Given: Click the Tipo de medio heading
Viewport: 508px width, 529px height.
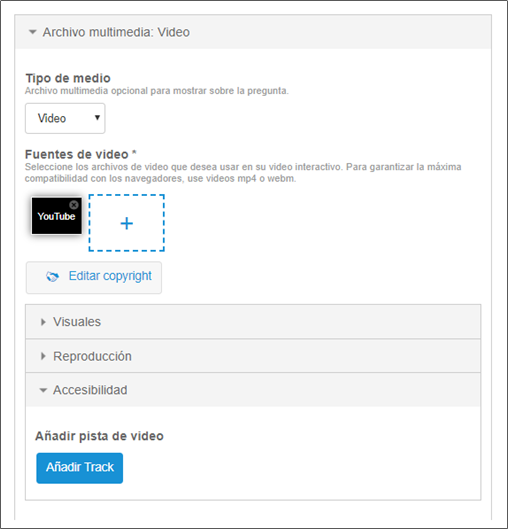Looking at the screenshot, I should tap(68, 78).
